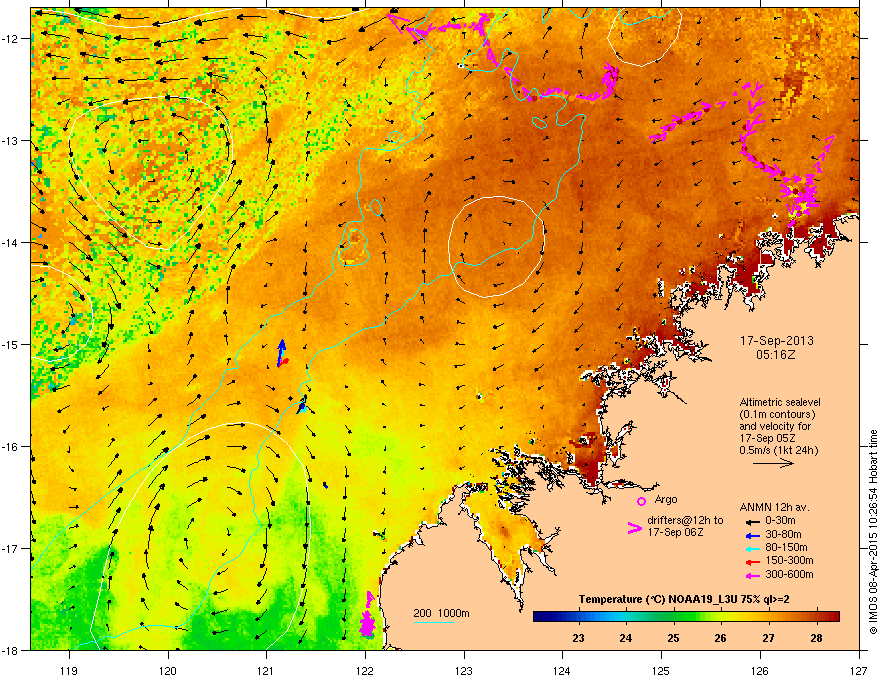
Task: Click the 119 longitude axis label
Action: tap(69, 670)
